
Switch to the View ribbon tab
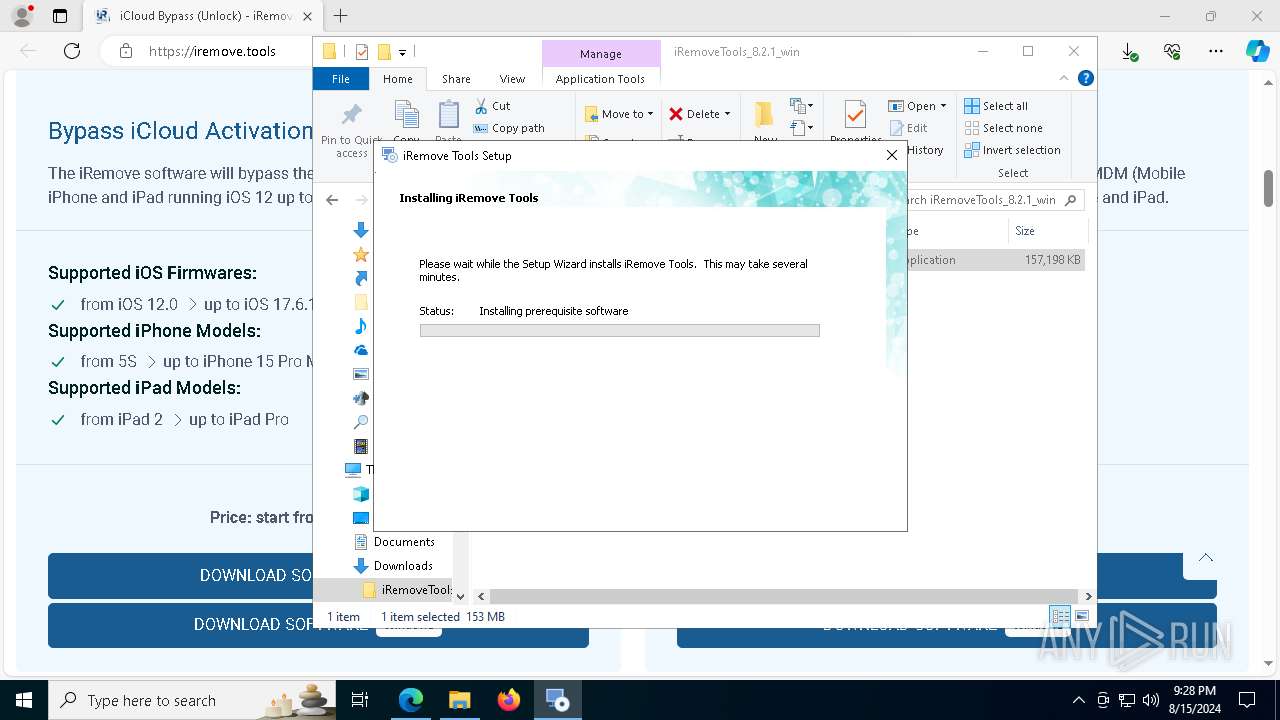tap(512, 79)
